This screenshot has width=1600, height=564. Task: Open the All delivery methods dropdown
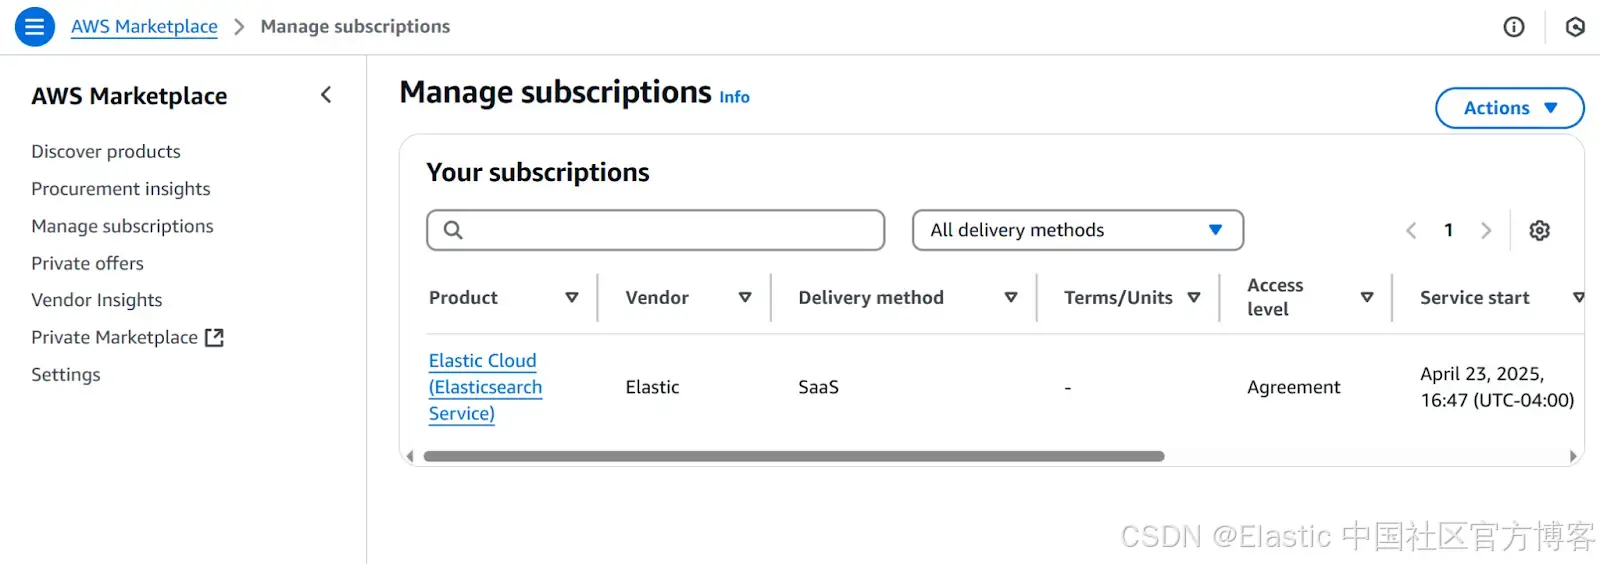[1078, 230]
